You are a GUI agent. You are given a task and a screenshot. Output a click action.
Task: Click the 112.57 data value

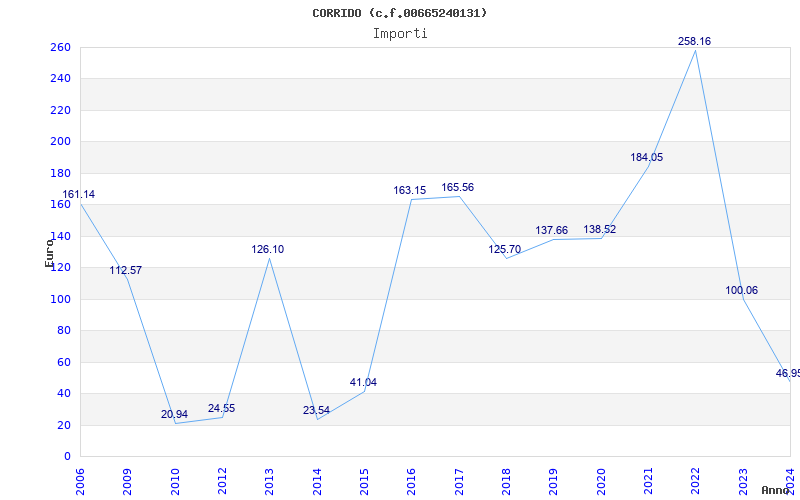[x=126, y=270]
